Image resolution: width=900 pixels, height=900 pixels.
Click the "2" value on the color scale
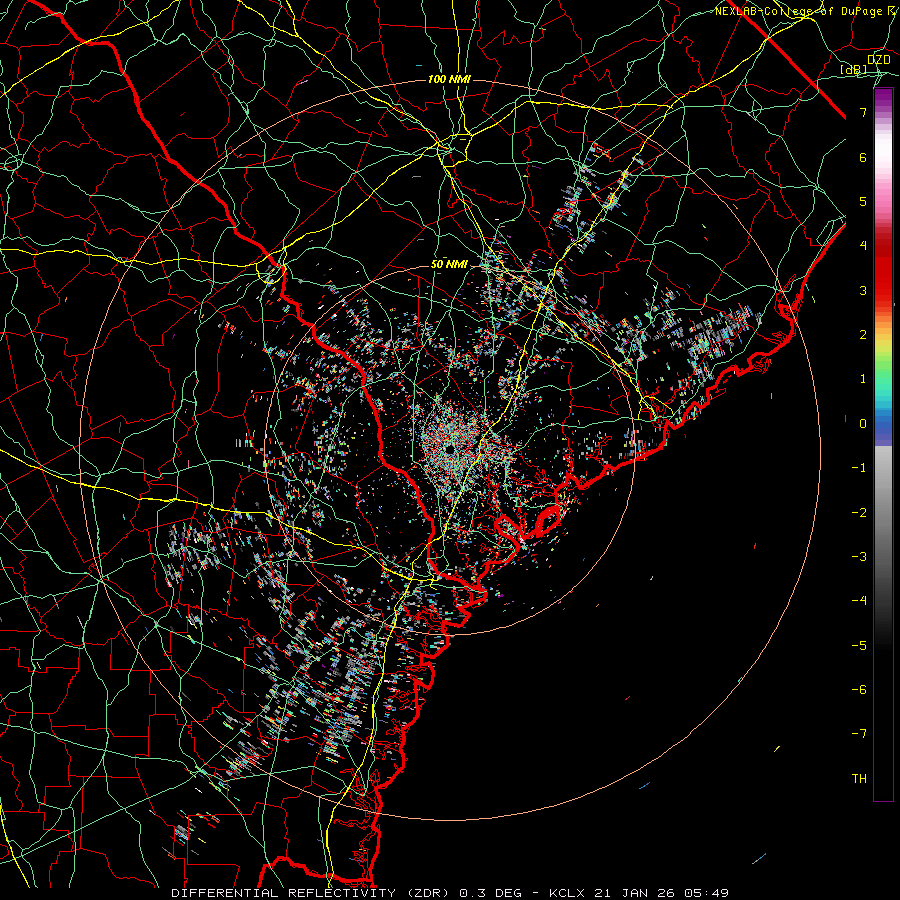coord(863,335)
